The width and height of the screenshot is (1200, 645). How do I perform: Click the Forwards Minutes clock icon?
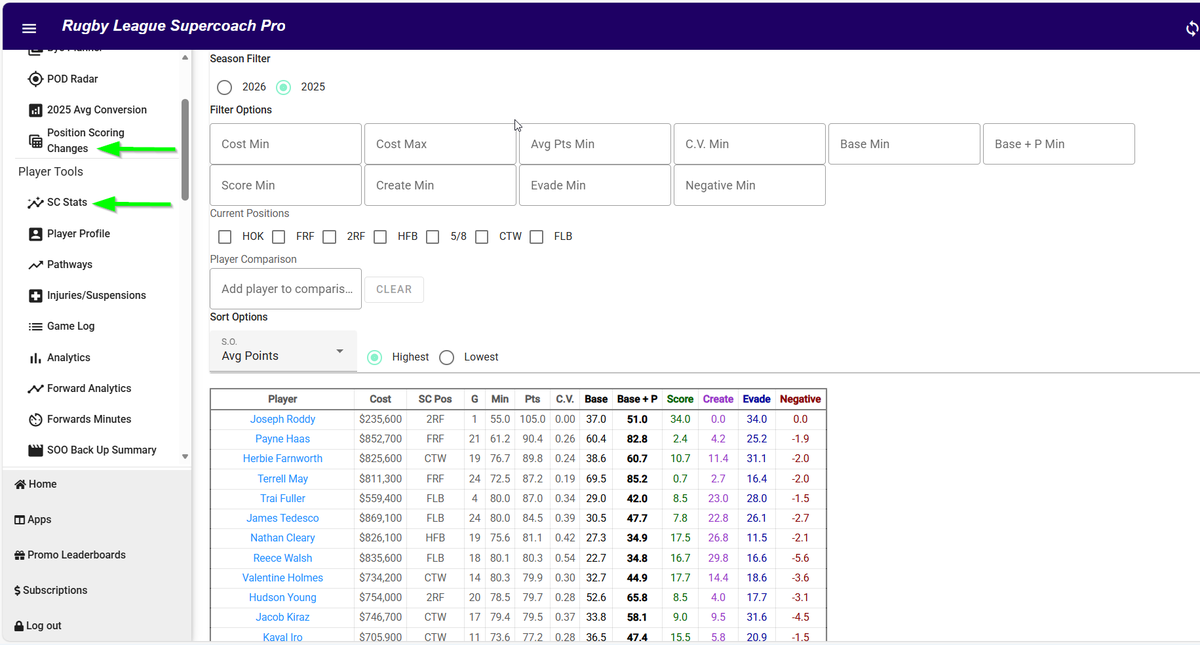(36, 420)
